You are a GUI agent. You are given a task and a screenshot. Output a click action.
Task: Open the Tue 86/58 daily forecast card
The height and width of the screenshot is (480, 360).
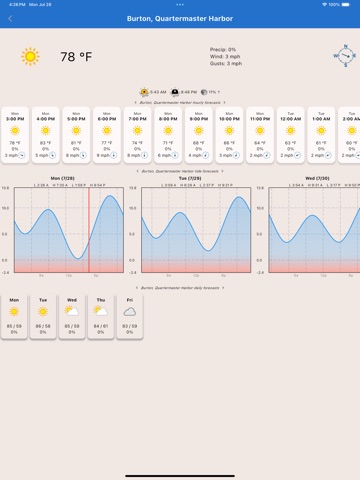[x=43, y=316]
